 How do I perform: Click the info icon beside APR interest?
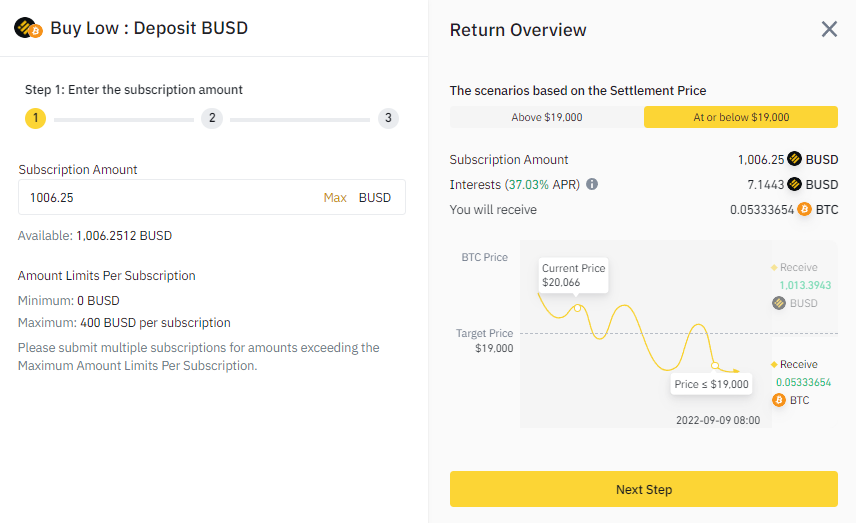click(x=592, y=185)
